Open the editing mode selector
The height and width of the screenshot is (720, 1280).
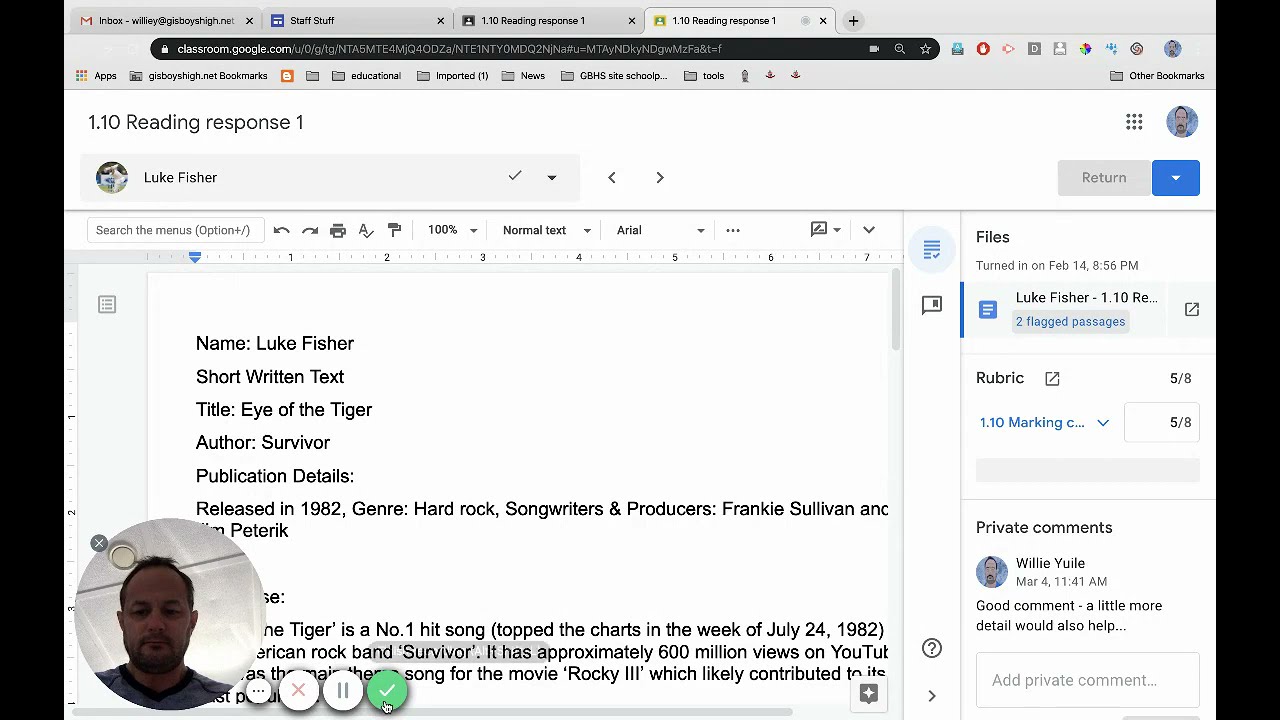click(x=826, y=230)
